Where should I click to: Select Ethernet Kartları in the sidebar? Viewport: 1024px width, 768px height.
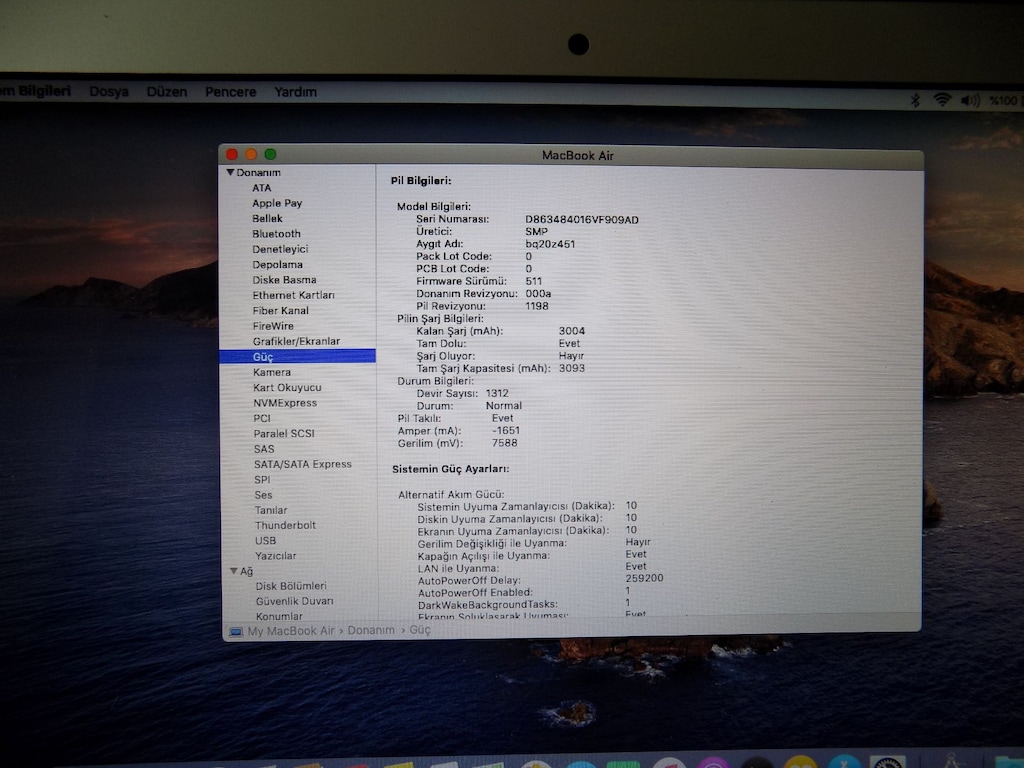[293, 295]
